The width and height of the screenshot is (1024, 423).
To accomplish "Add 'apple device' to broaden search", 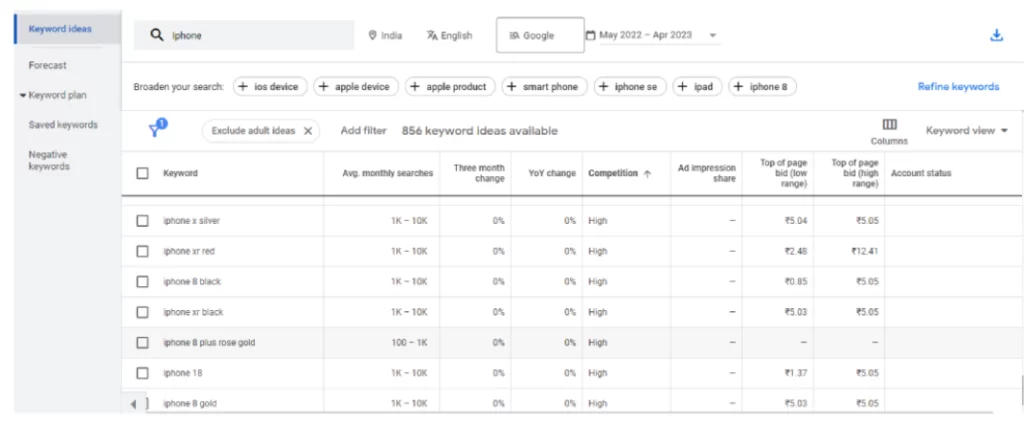I will pyautogui.click(x=356, y=87).
